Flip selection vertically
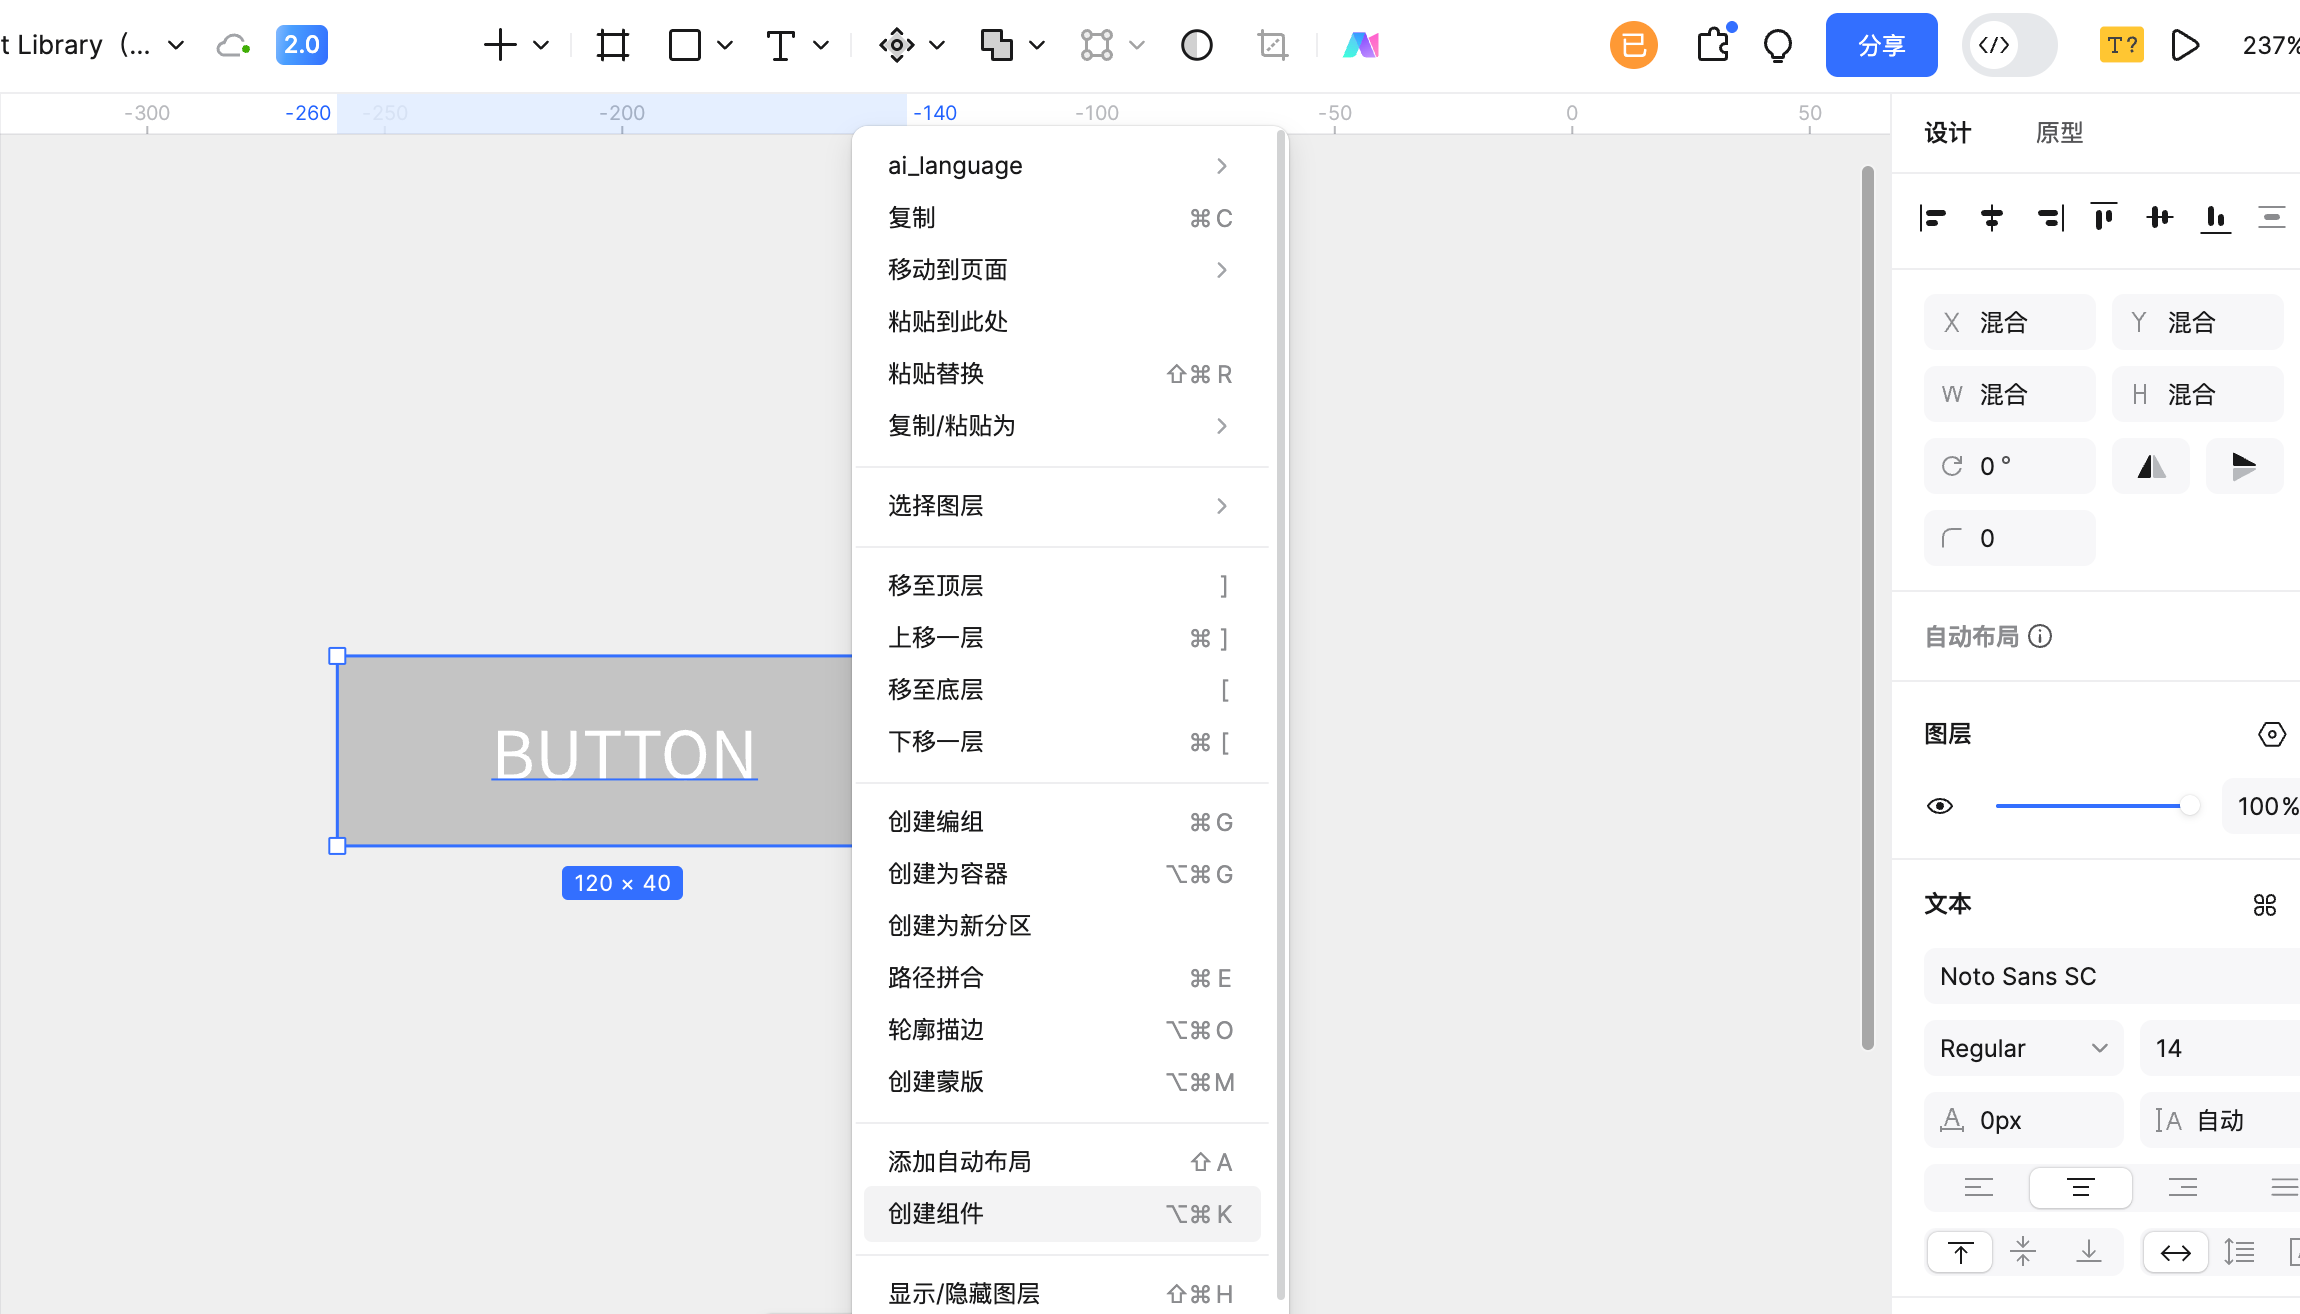This screenshot has width=2300, height=1314. point(2244,466)
